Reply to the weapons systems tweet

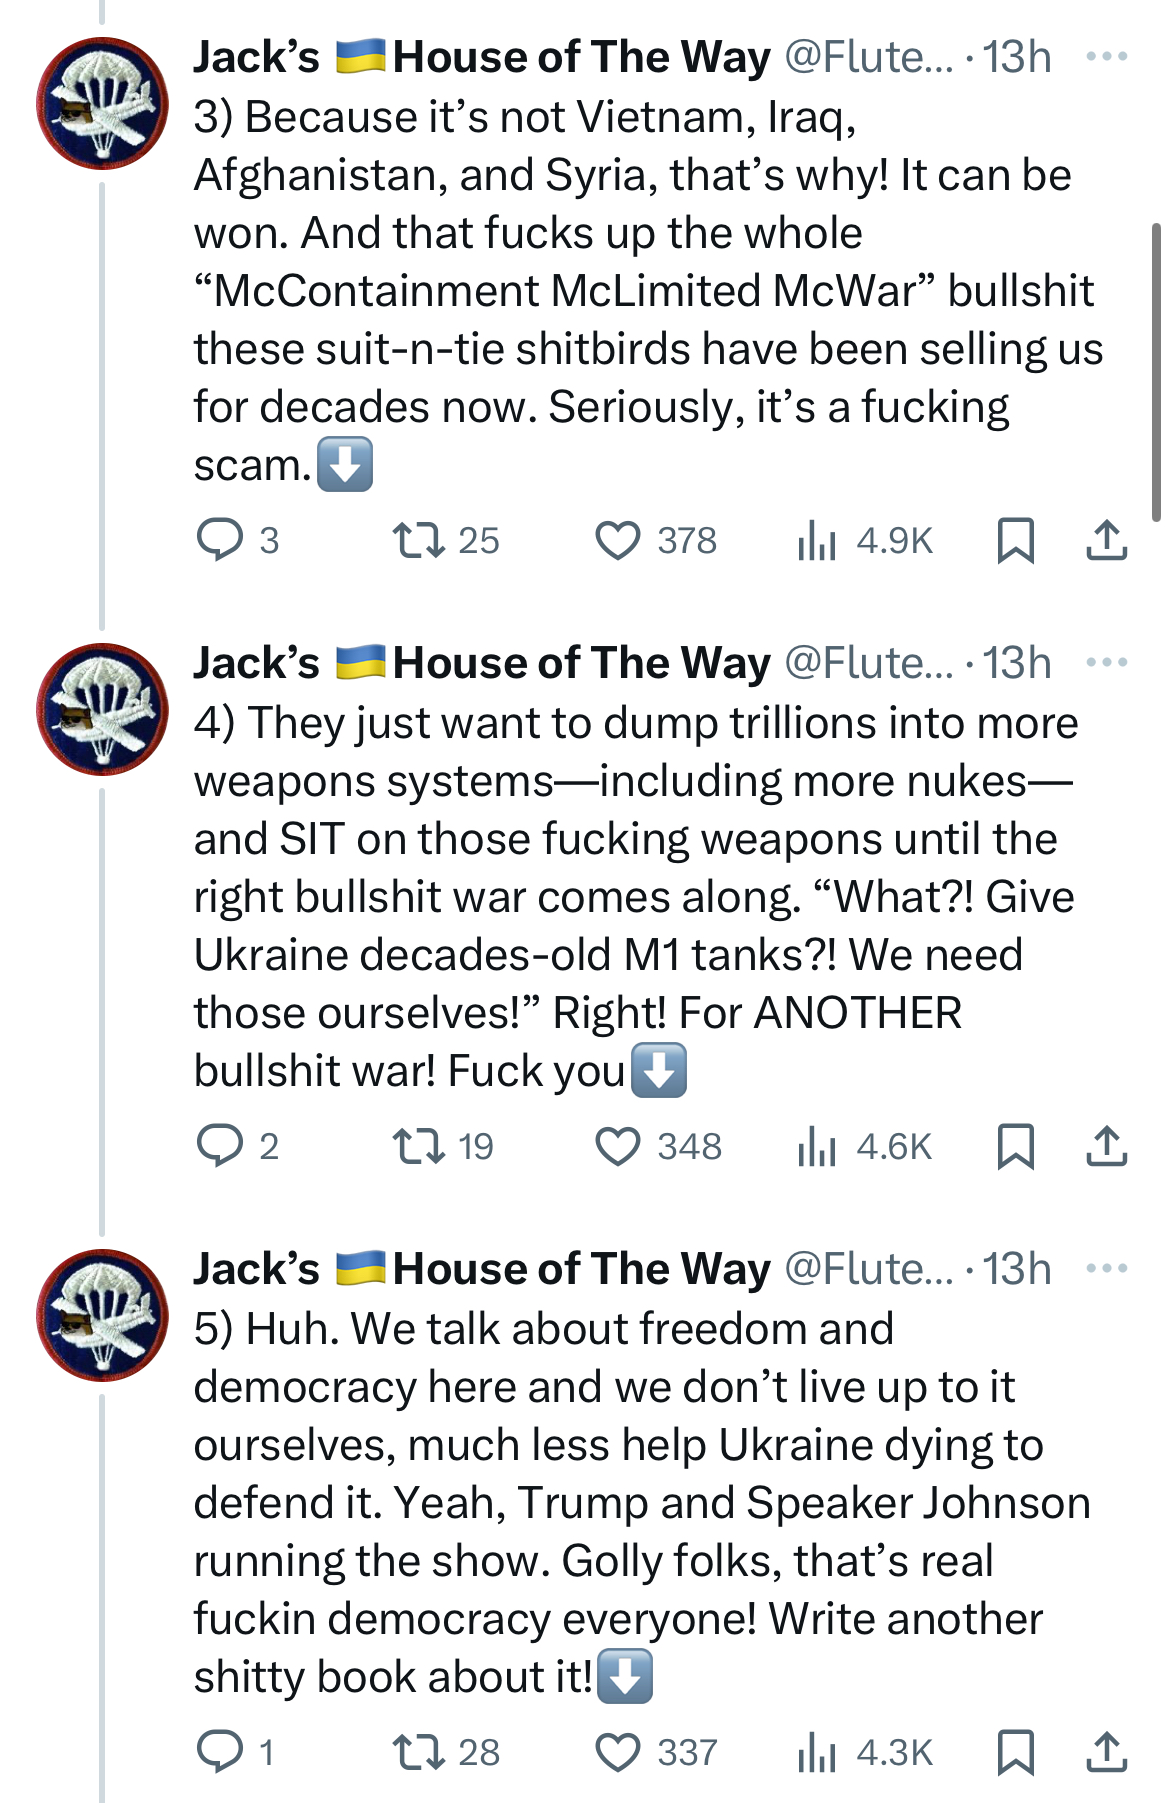(220, 1146)
